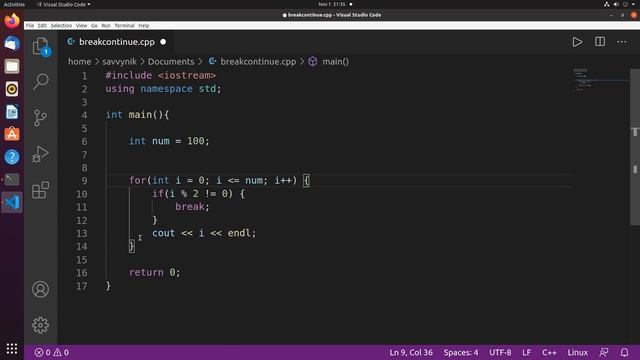Click feedback icon in status bar
The height and width of the screenshot is (360, 640).
(x=604, y=352)
